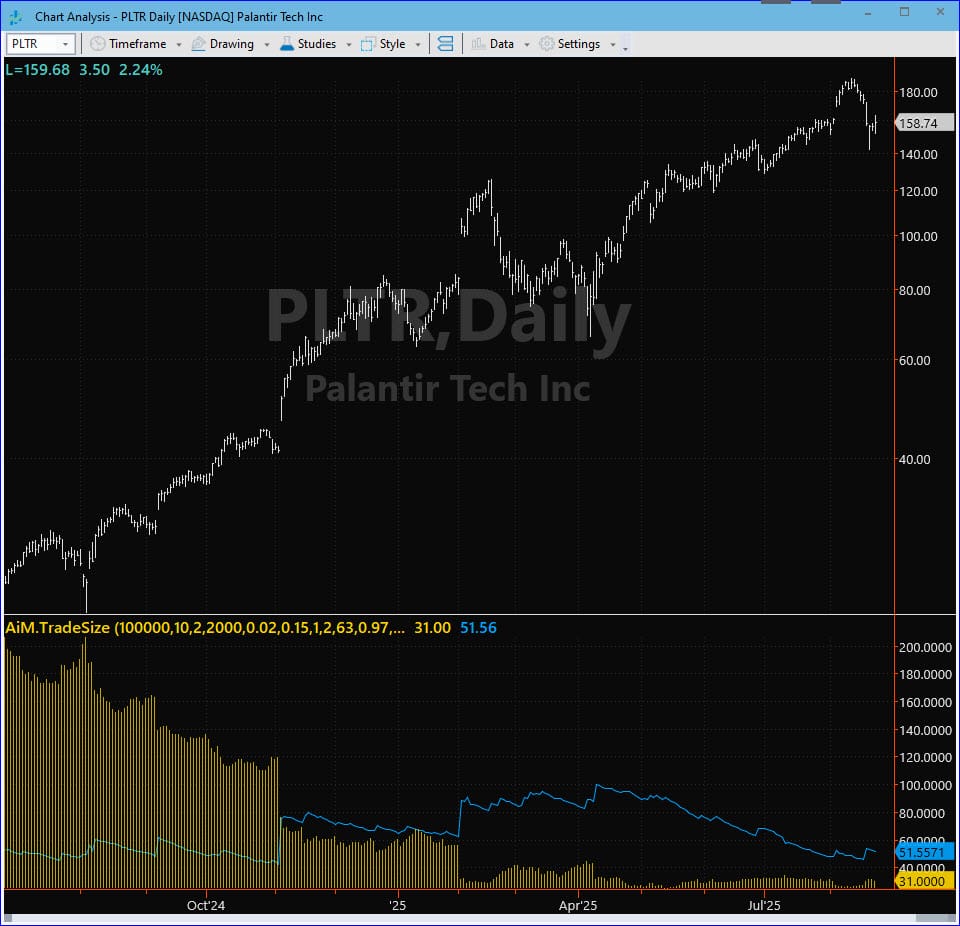Click the chart layout stack icon
Viewport: 960px width, 926px height.
tap(446, 44)
